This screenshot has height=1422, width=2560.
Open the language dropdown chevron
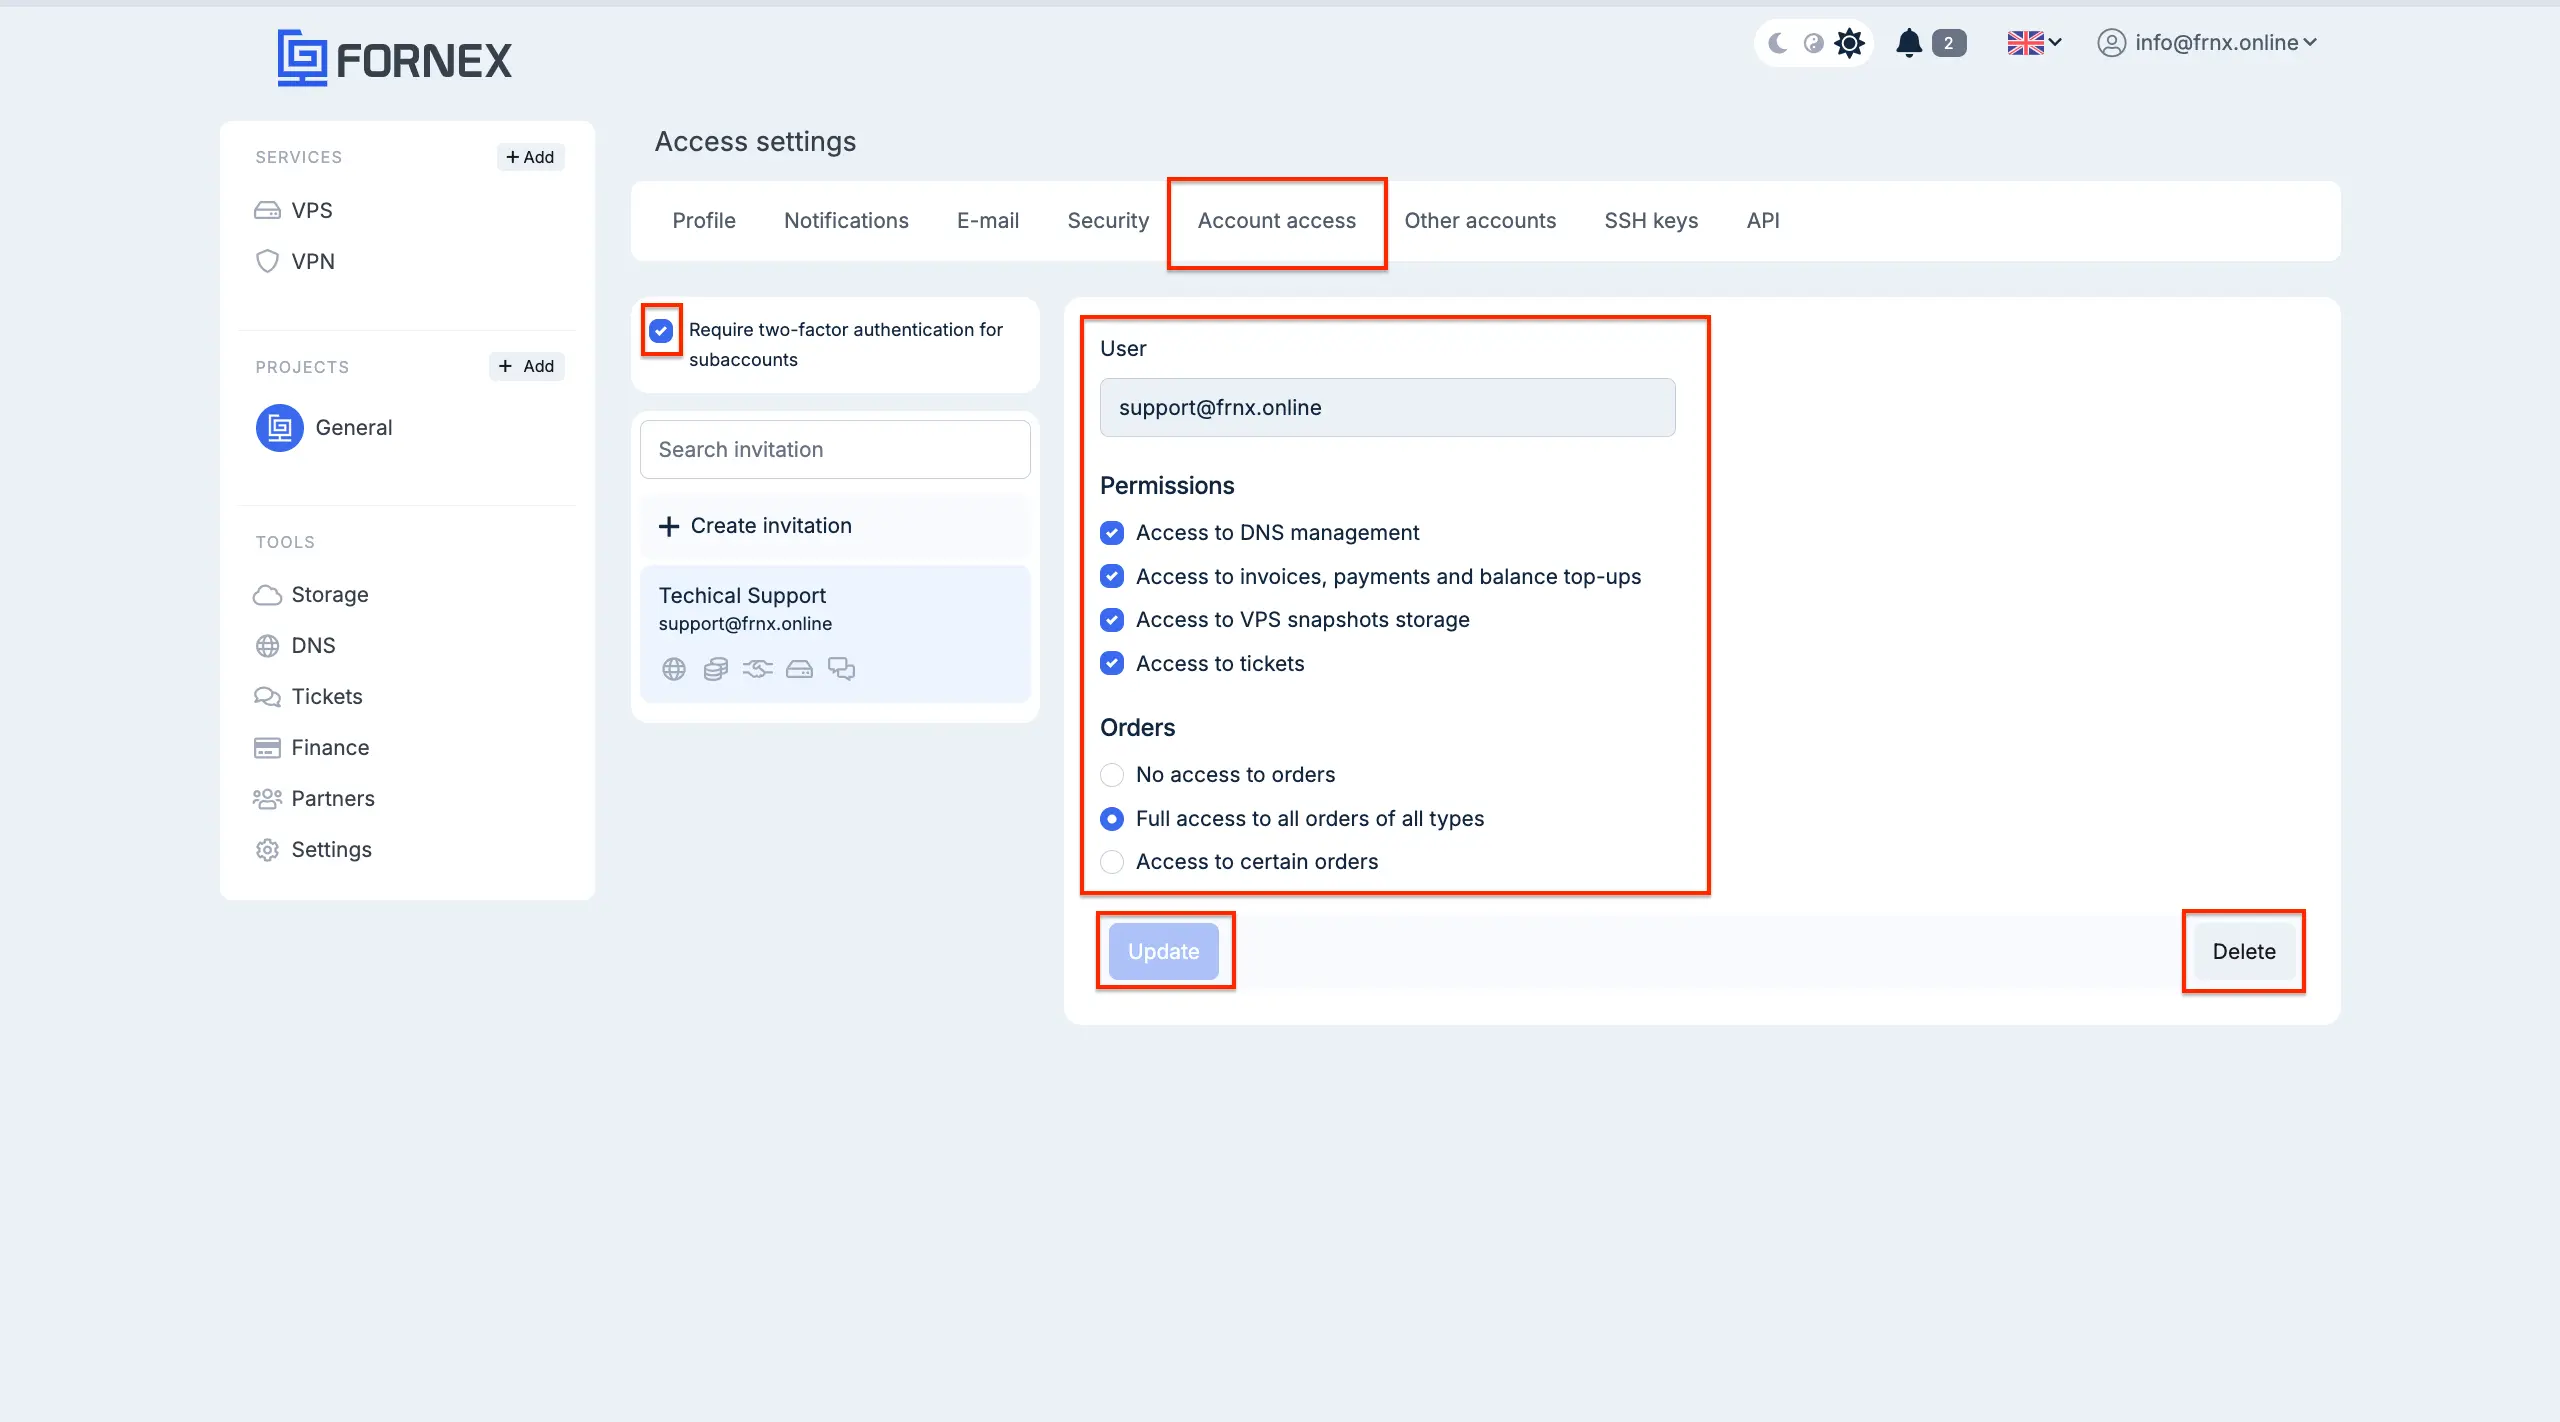(2055, 43)
